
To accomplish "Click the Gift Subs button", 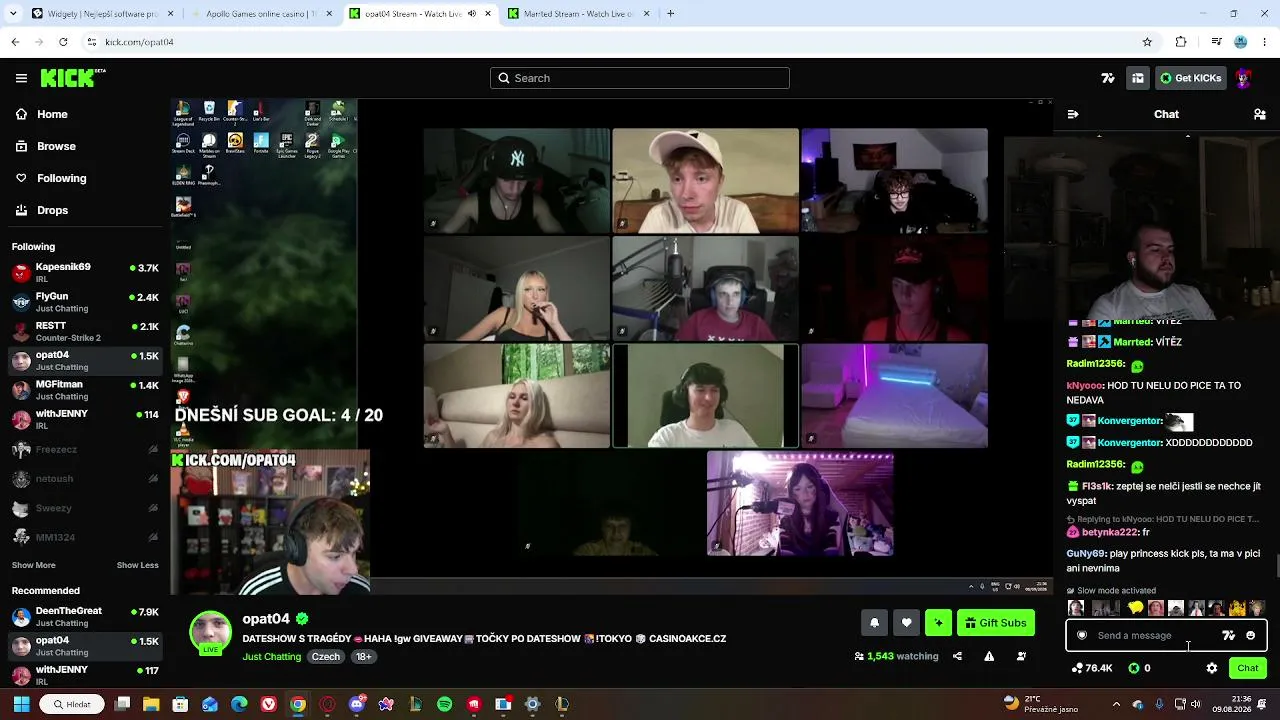I will coord(995,623).
